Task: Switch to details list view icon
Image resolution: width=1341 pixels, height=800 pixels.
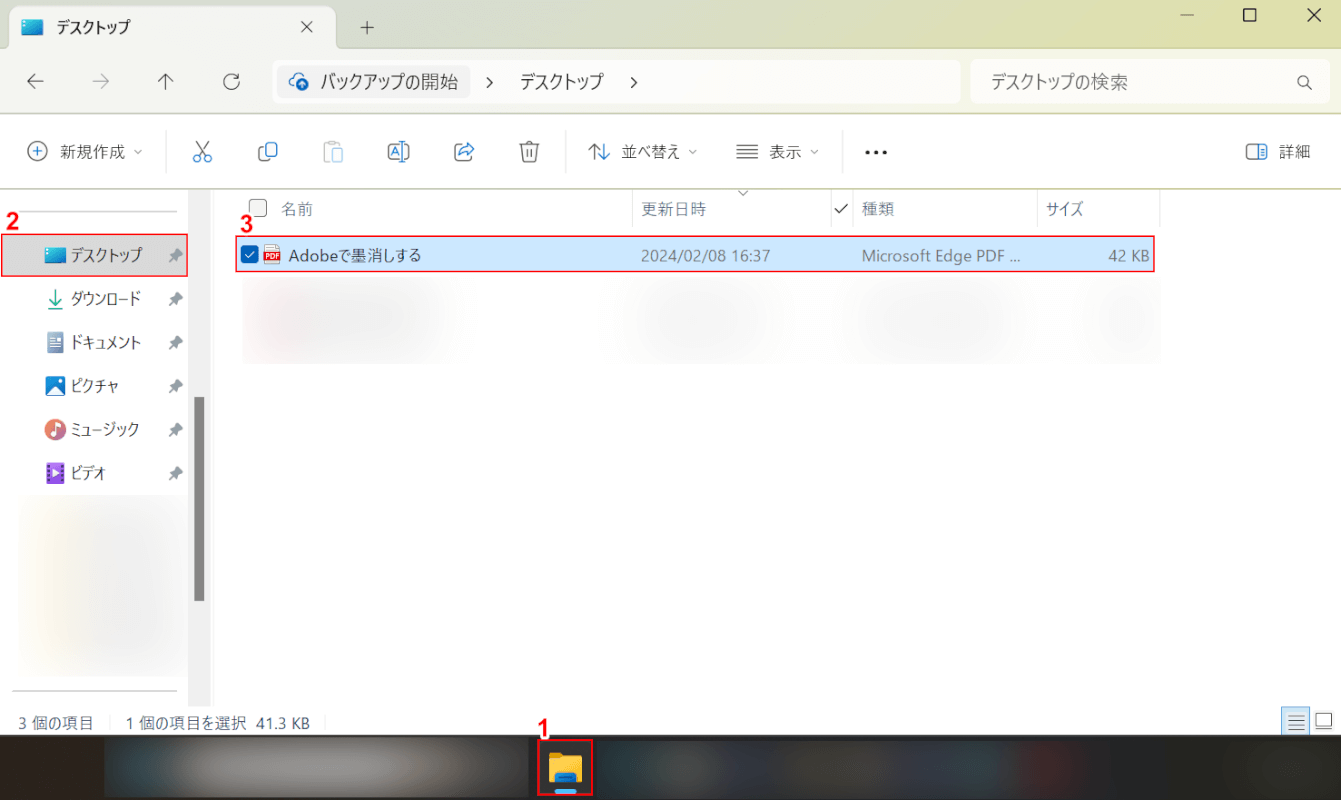Action: (1297, 721)
